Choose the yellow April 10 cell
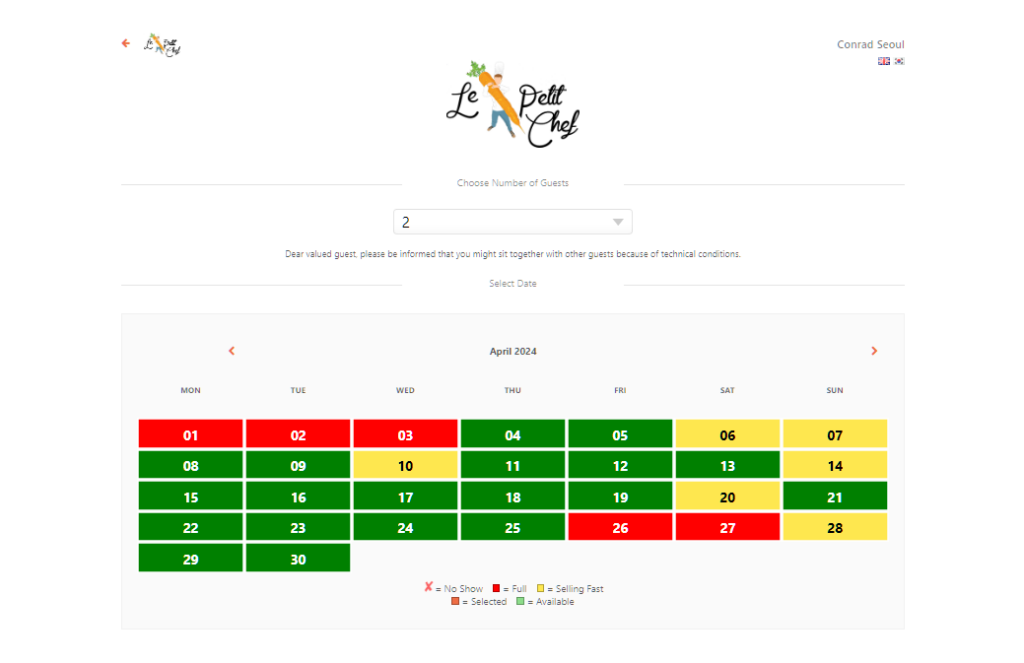This screenshot has width=1024, height=663. pos(406,464)
